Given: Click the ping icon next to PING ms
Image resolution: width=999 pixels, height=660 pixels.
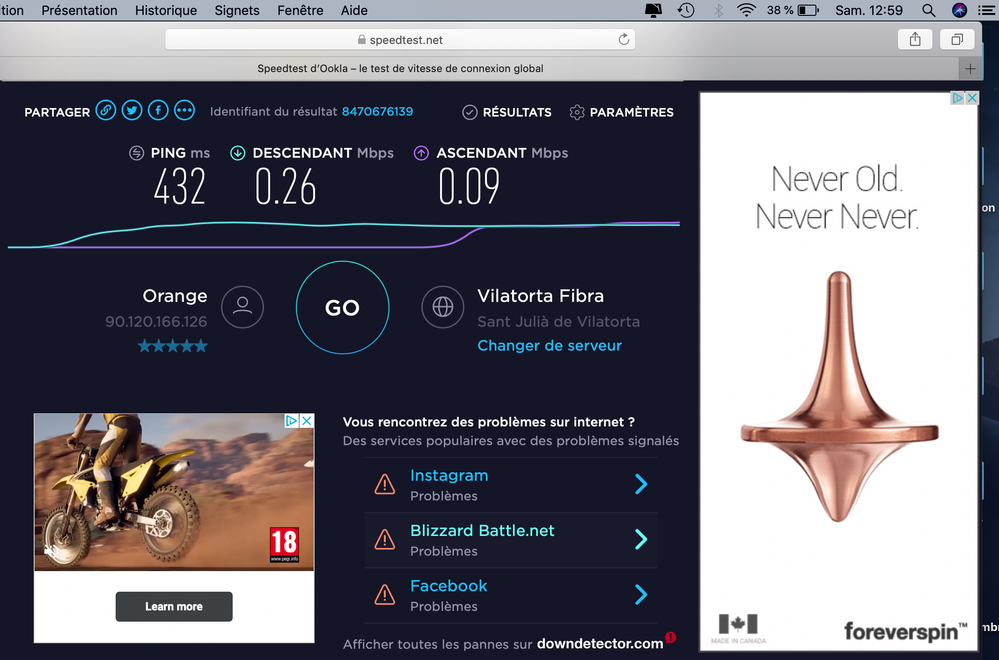Looking at the screenshot, I should 136,153.
